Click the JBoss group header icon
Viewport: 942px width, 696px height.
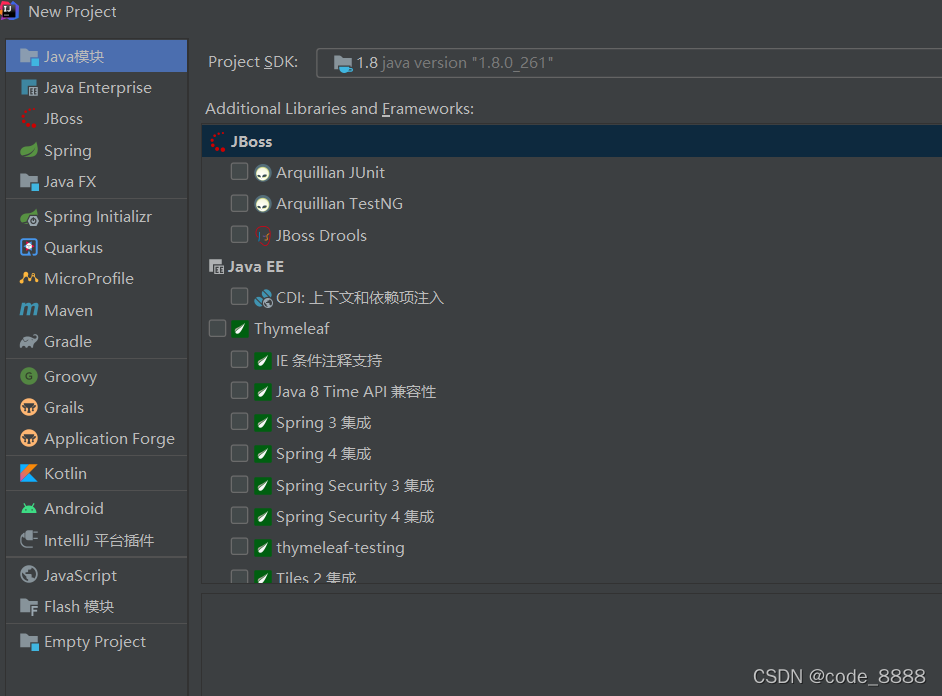coord(218,142)
